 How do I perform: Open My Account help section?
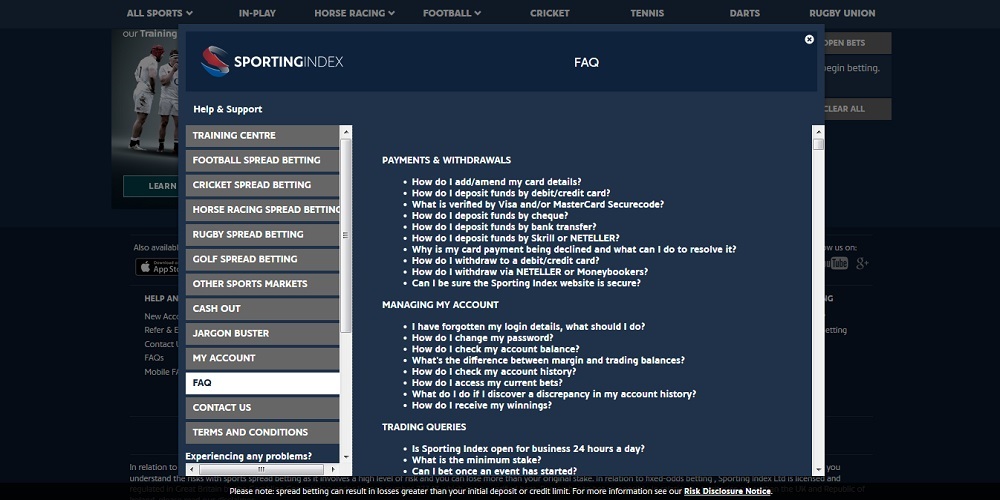point(263,358)
